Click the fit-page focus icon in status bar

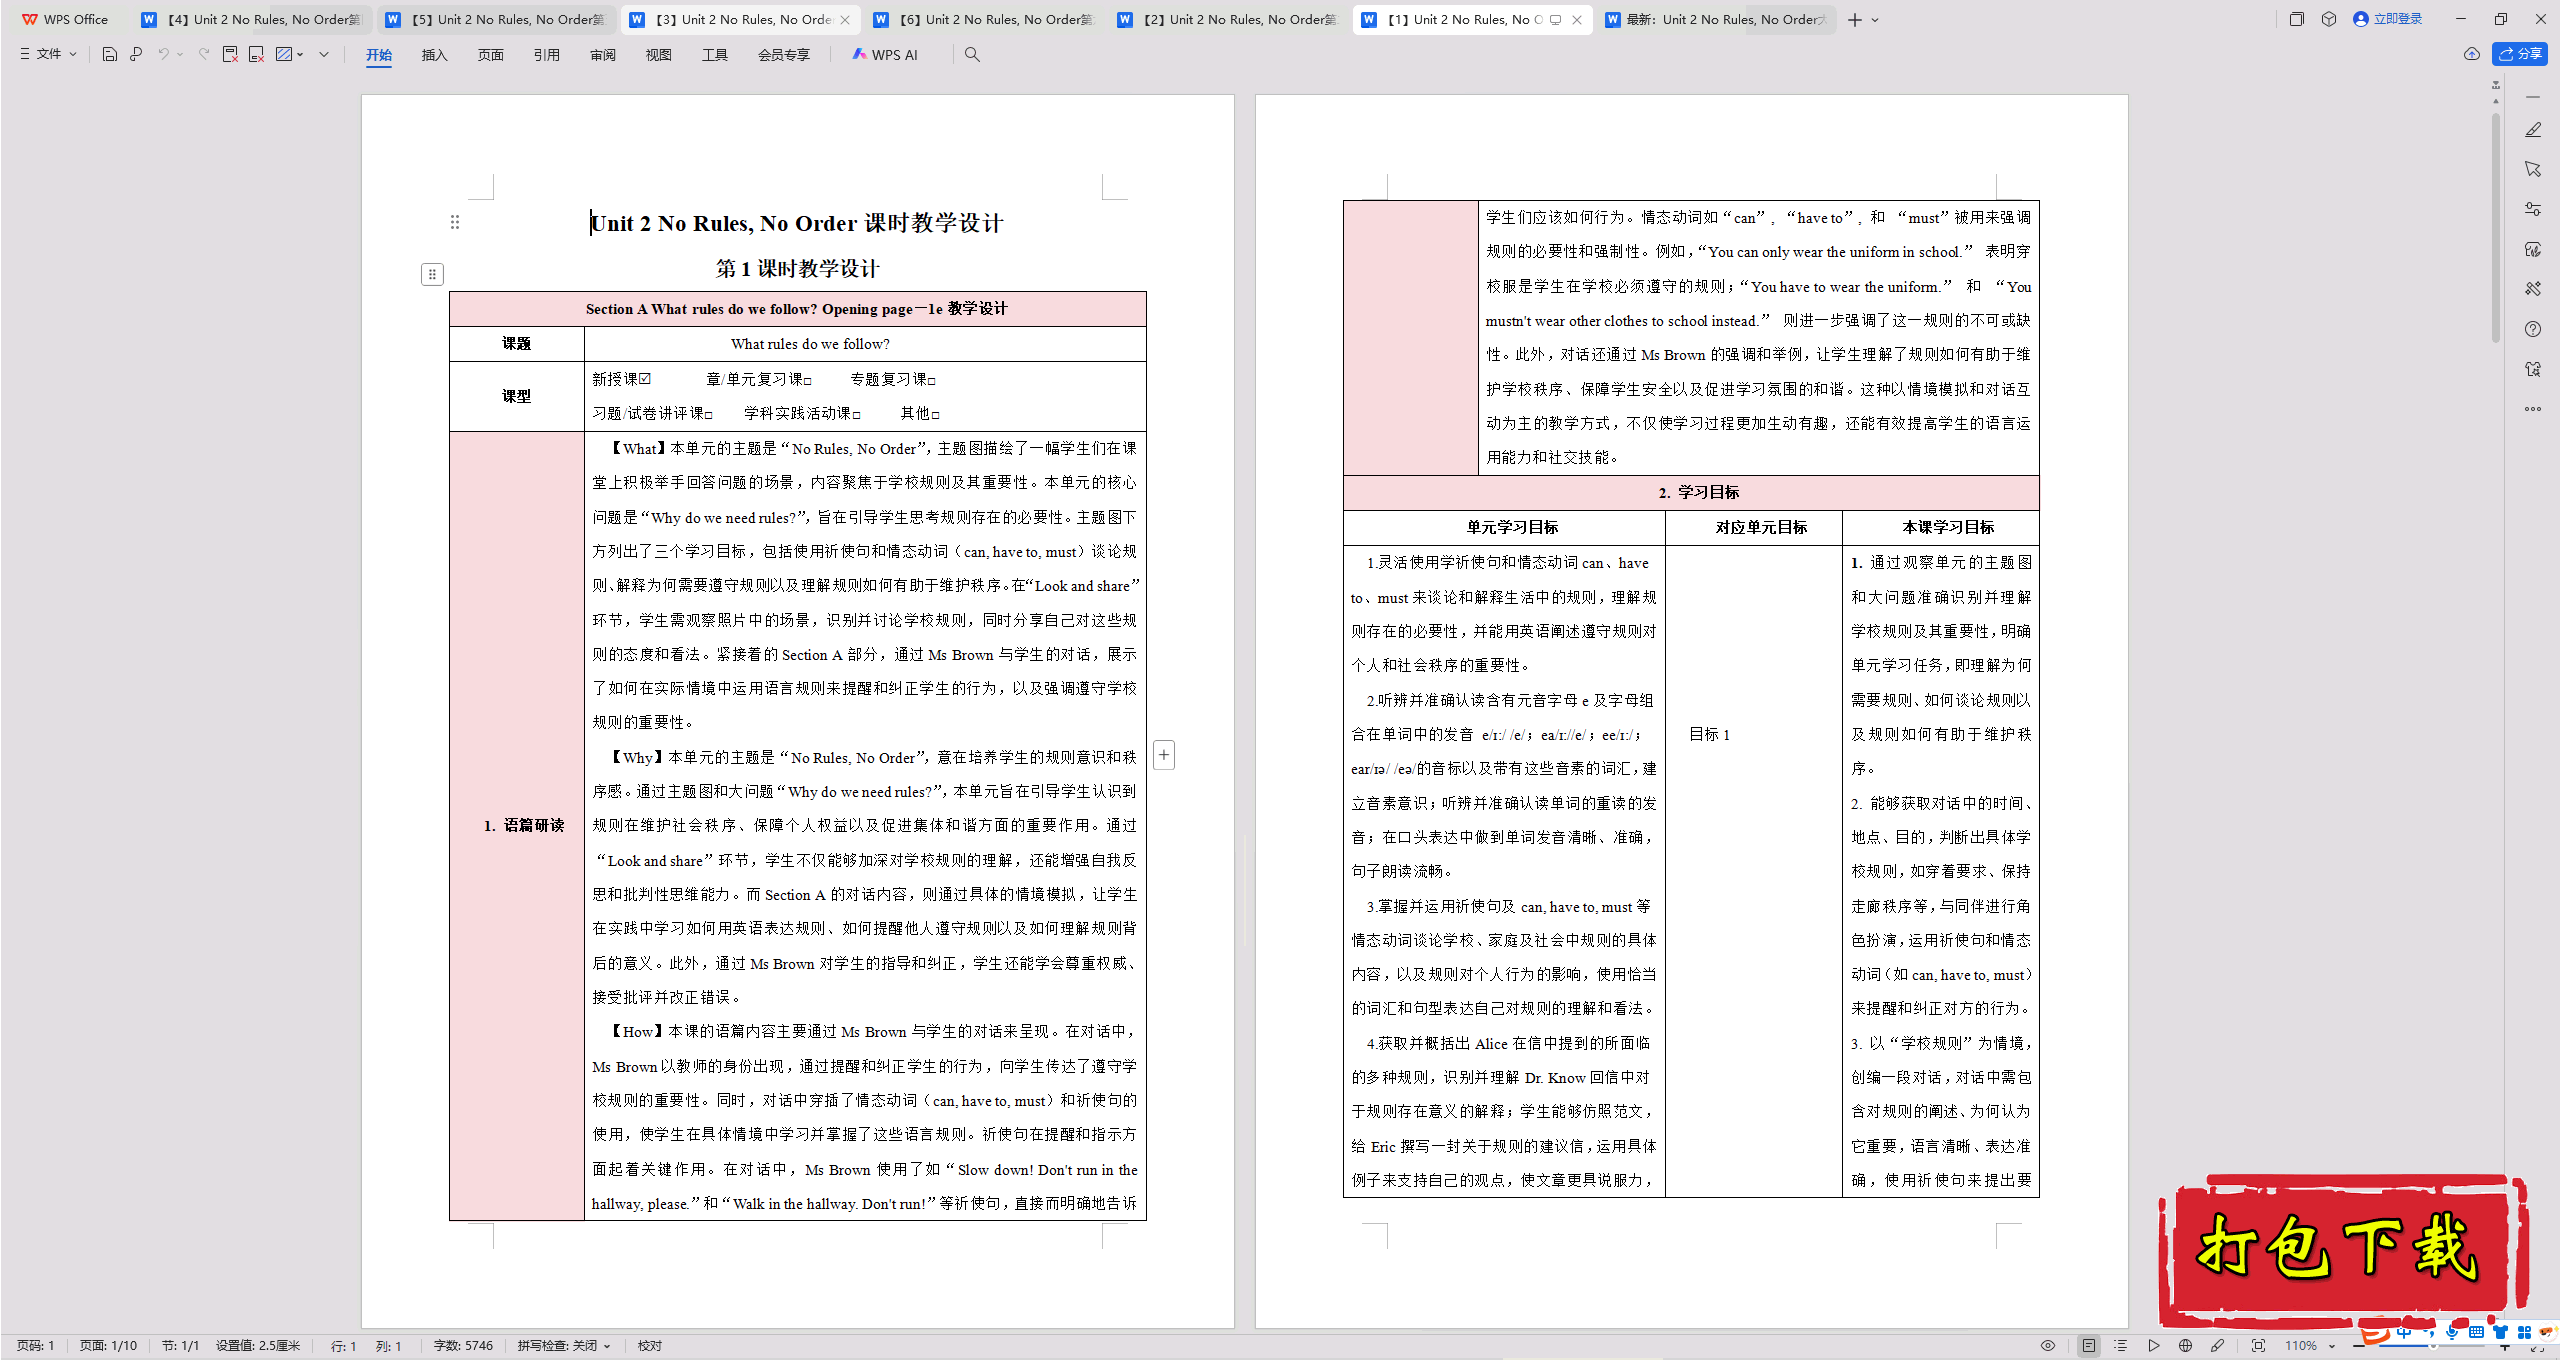[2259, 1346]
